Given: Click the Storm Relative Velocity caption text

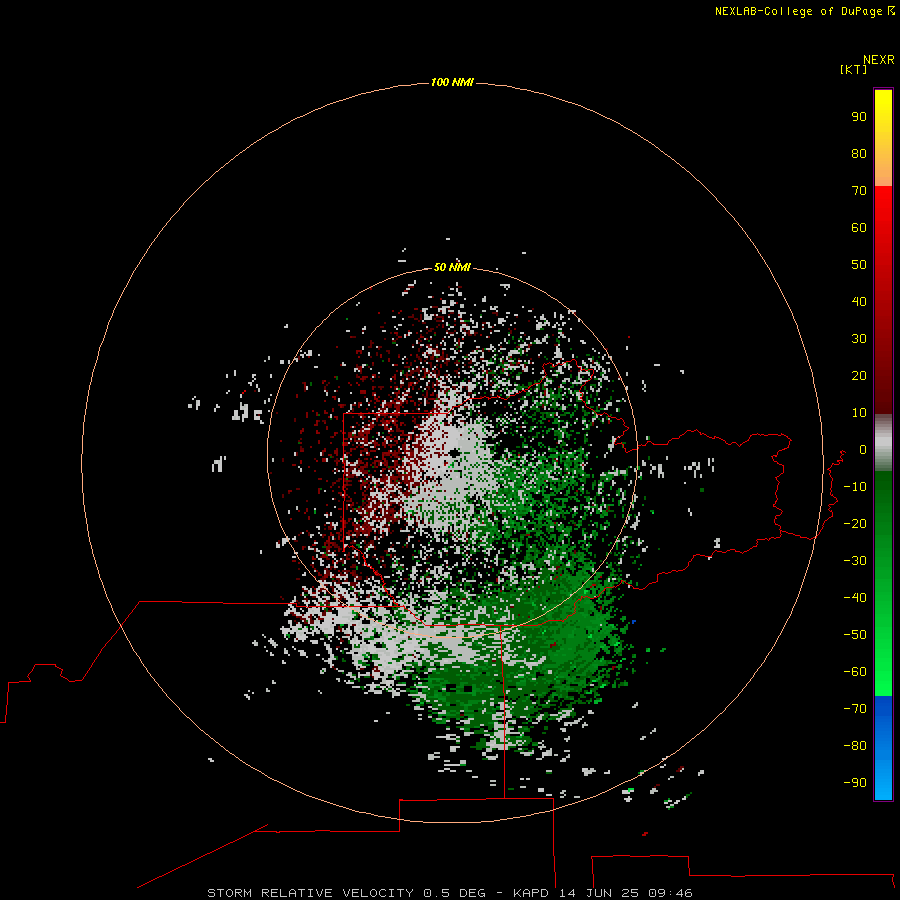Looking at the screenshot, I should (x=449, y=893).
